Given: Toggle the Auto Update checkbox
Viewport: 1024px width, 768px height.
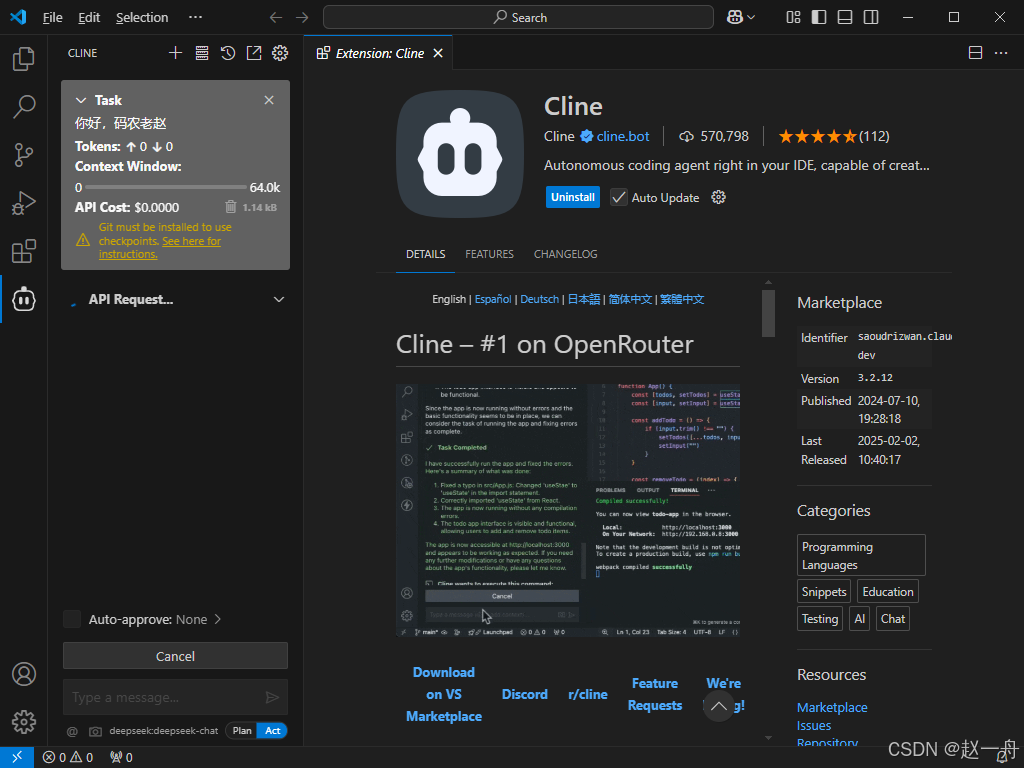Looking at the screenshot, I should pyautogui.click(x=618, y=197).
